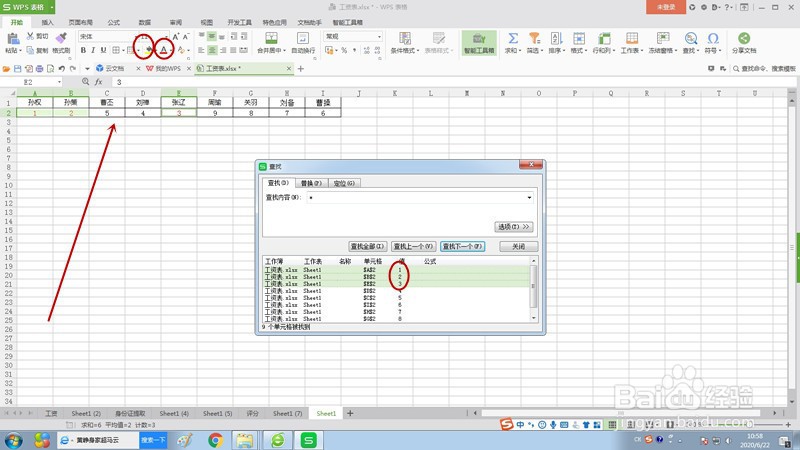Open Google Chrome from taskbar
Screen dimensions: 800x450
point(215,440)
